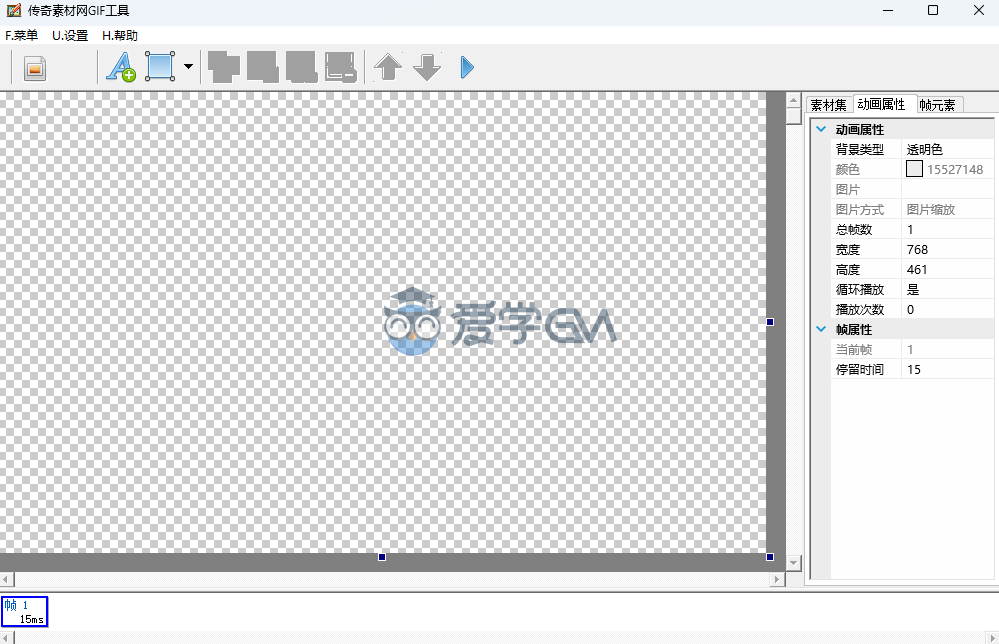Switch to the 动画属性 tab

882,104
